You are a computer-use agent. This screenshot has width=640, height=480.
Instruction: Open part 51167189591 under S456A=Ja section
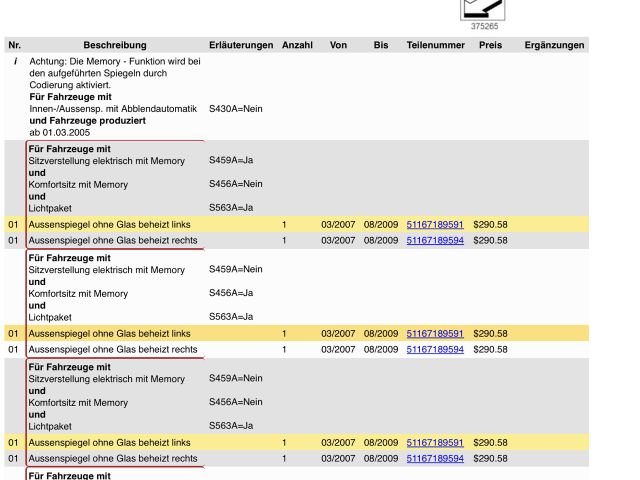point(435,333)
